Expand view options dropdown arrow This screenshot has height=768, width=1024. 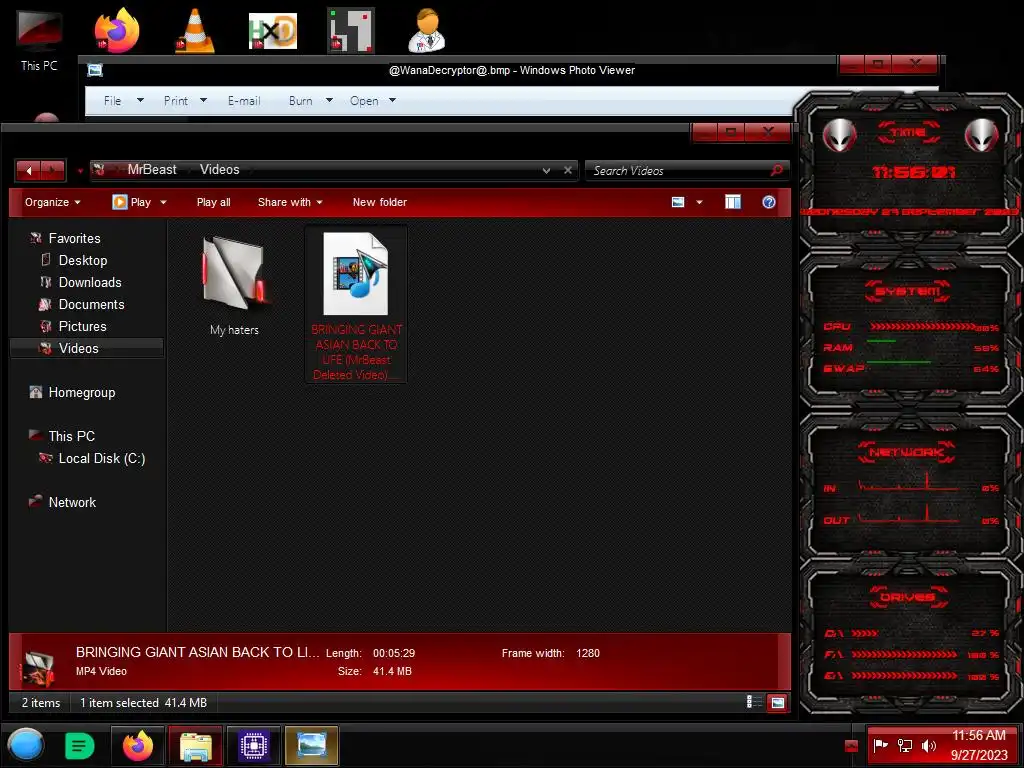(x=699, y=202)
